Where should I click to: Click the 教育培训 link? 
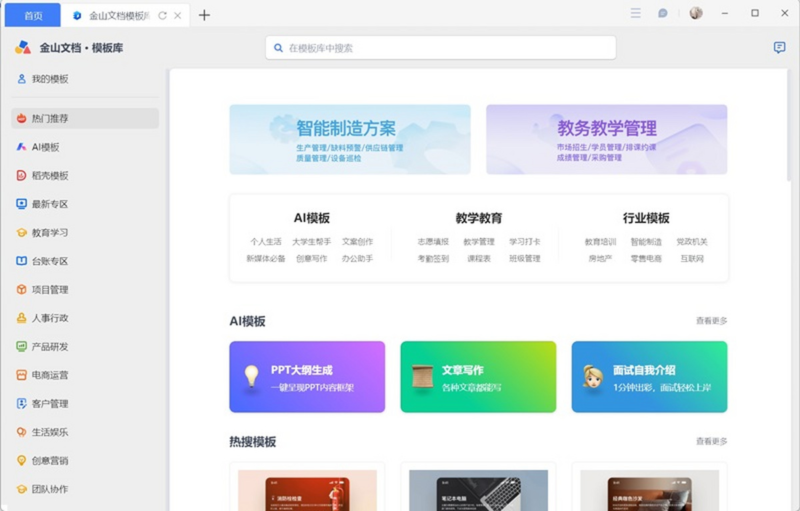600,241
